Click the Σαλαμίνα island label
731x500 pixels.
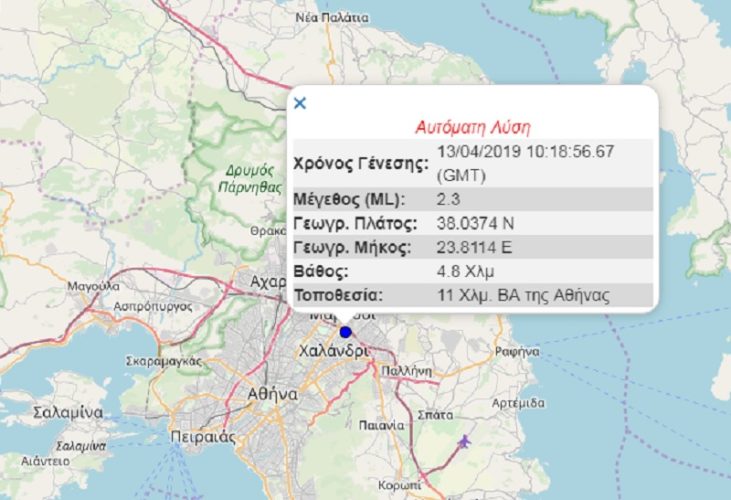(x=68, y=411)
